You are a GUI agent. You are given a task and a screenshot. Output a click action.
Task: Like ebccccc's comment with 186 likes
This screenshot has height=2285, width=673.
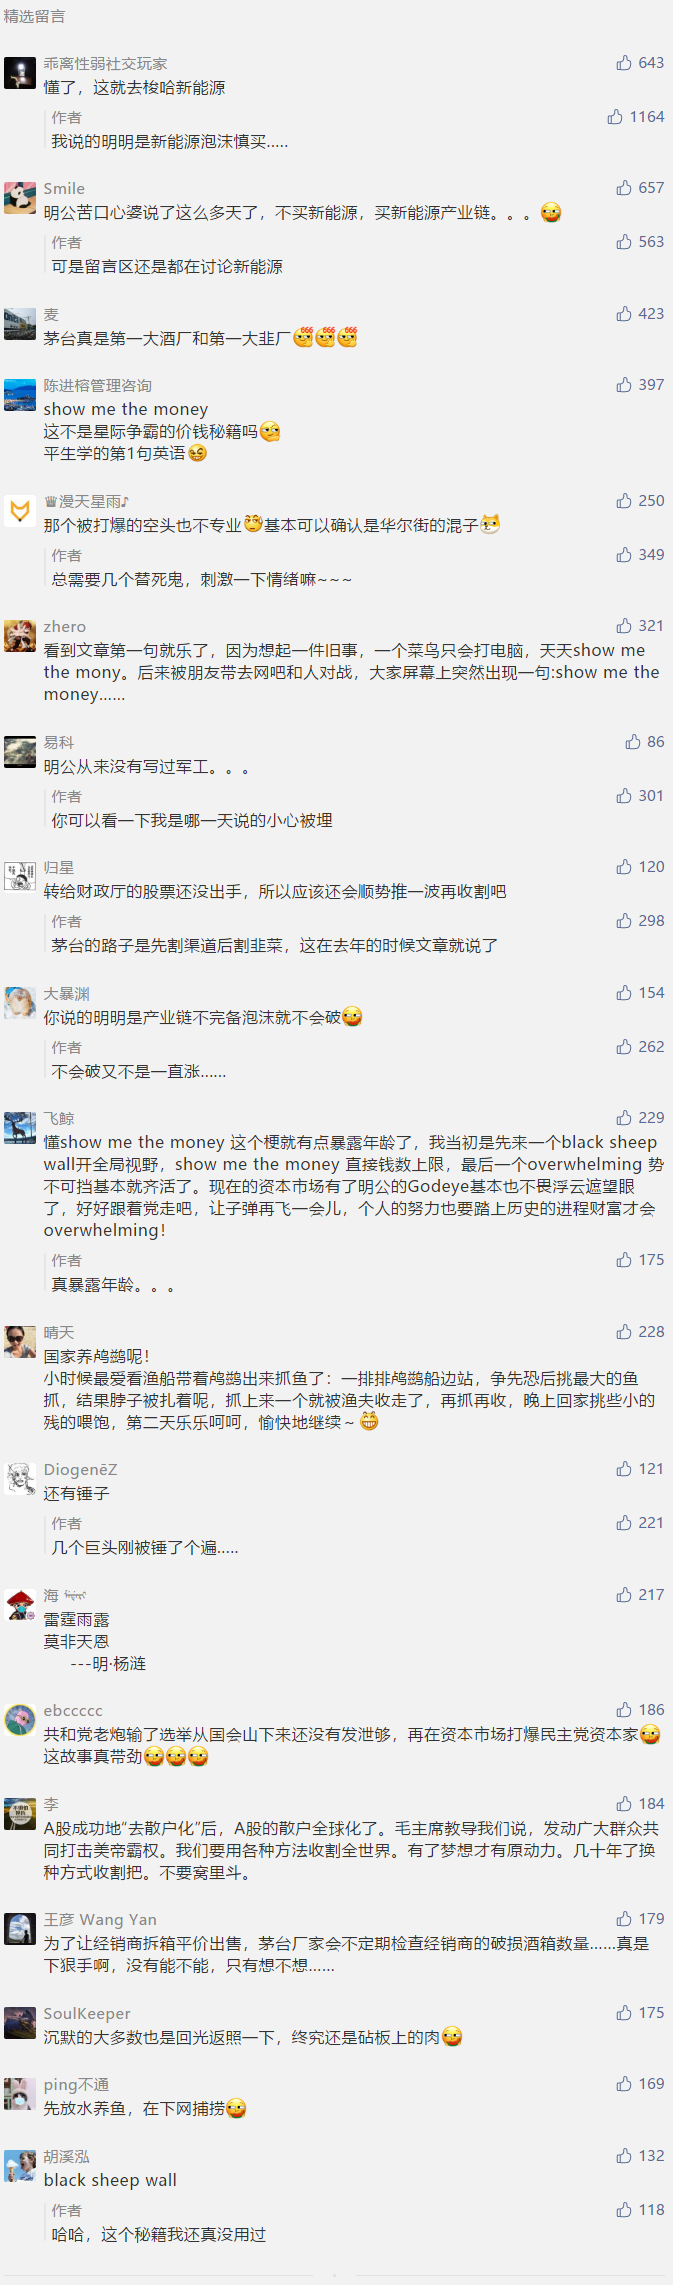pos(624,1710)
